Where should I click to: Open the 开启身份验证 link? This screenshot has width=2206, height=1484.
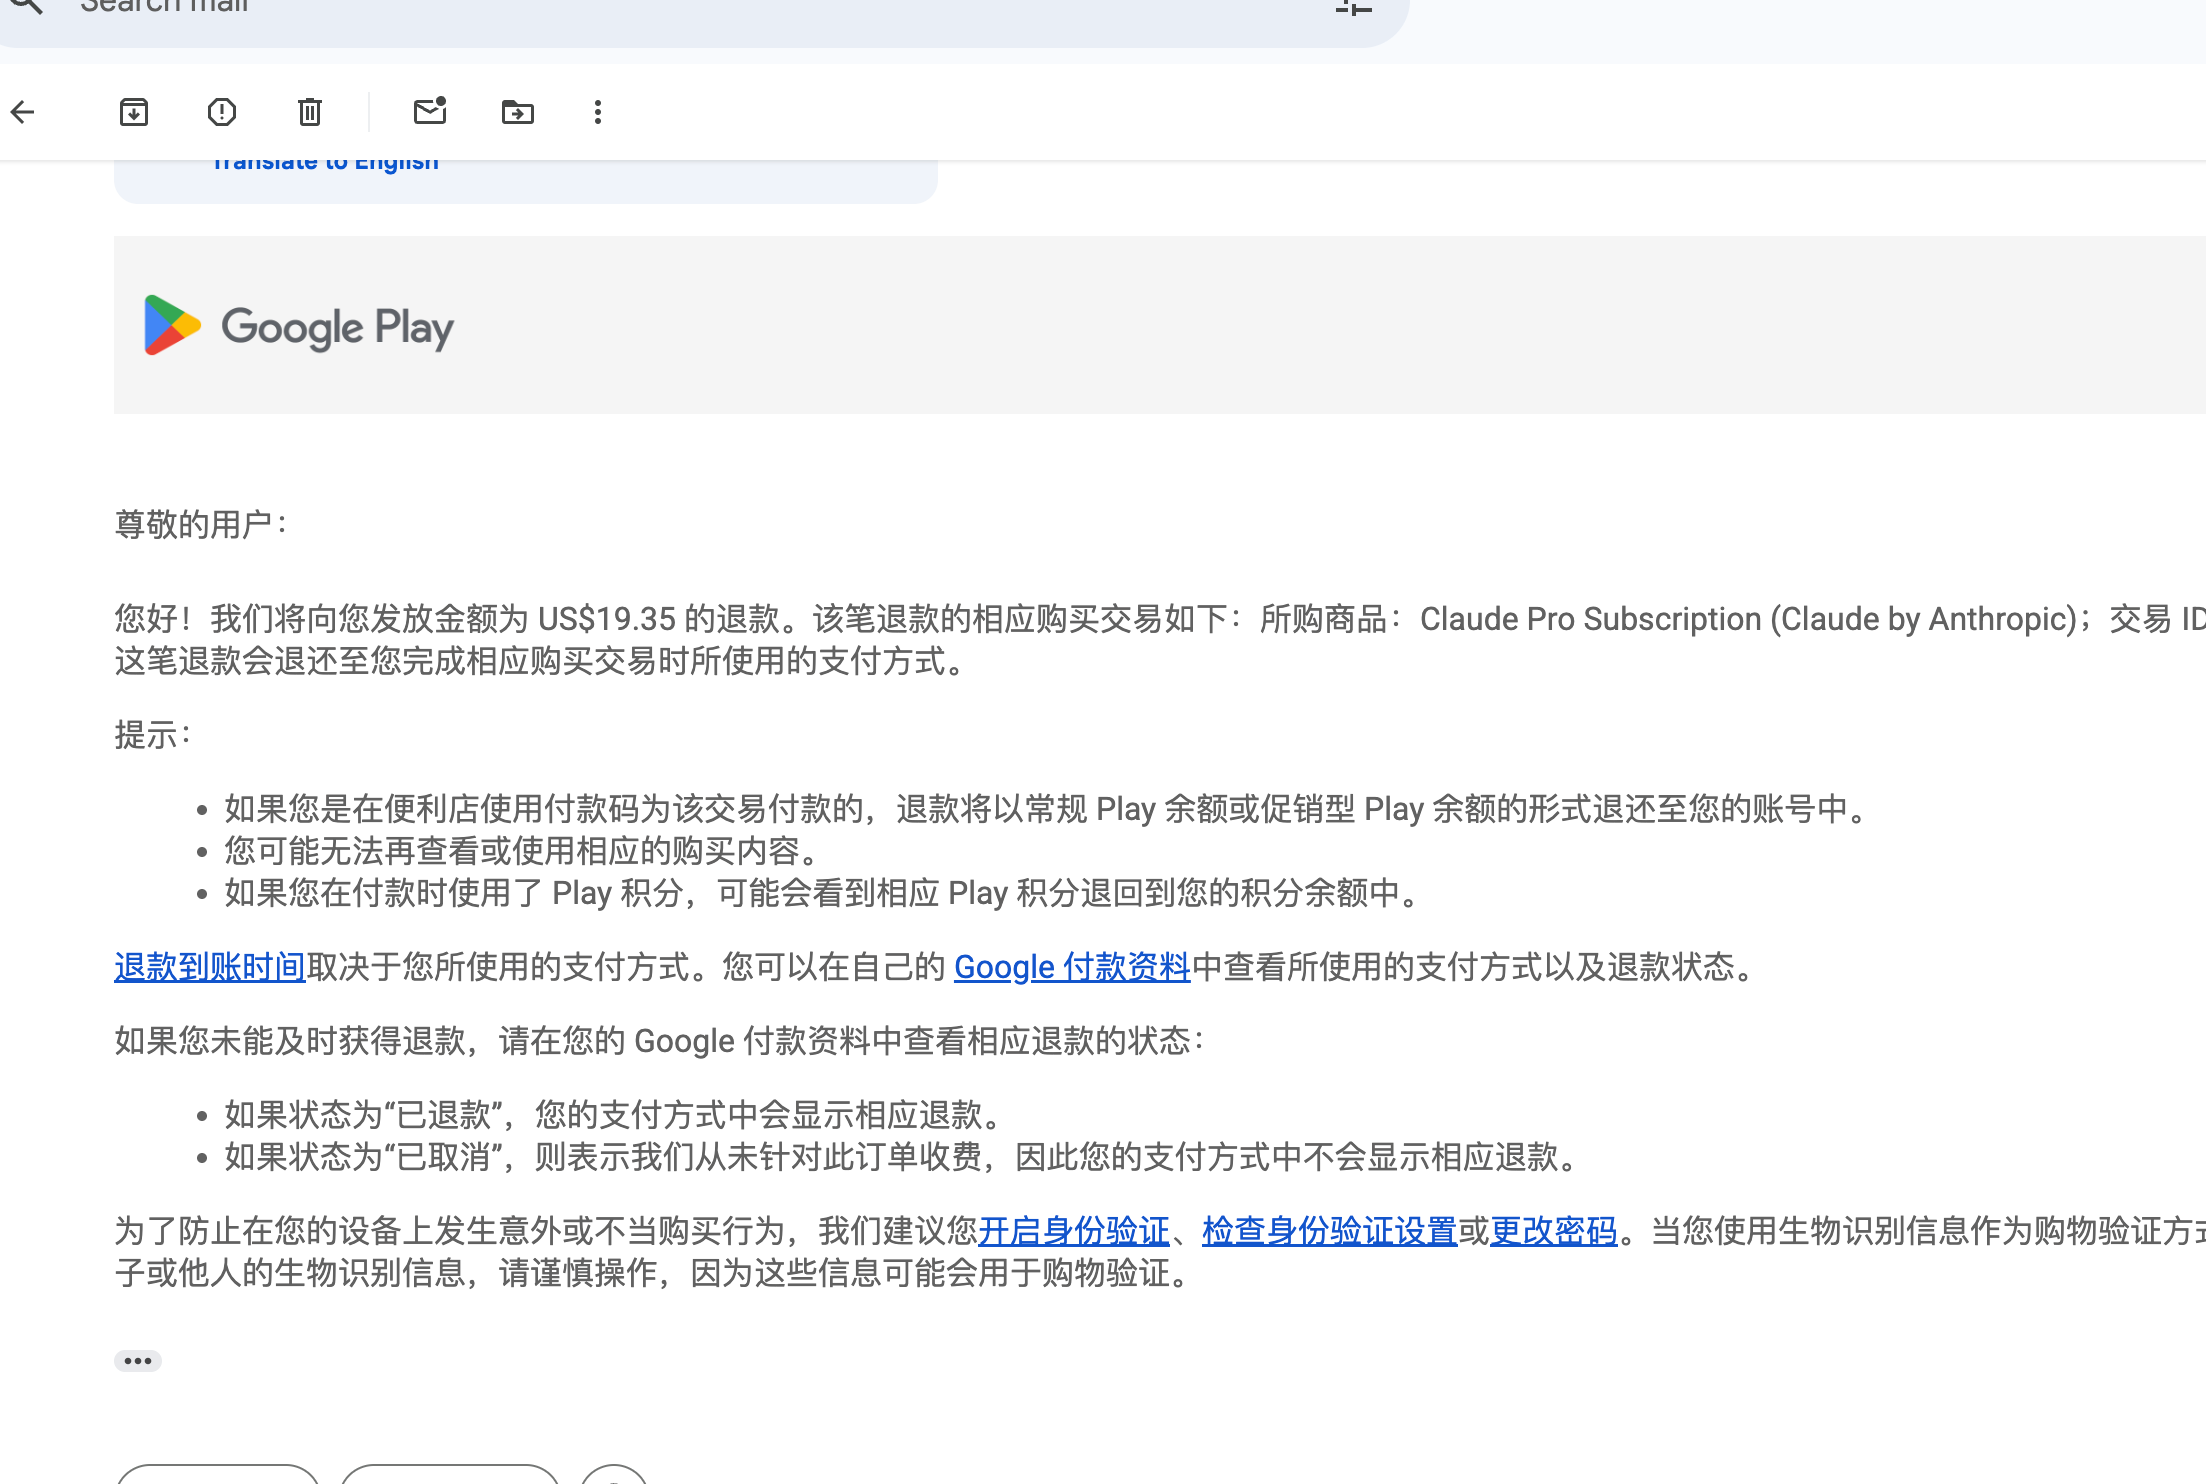coord(1074,1231)
